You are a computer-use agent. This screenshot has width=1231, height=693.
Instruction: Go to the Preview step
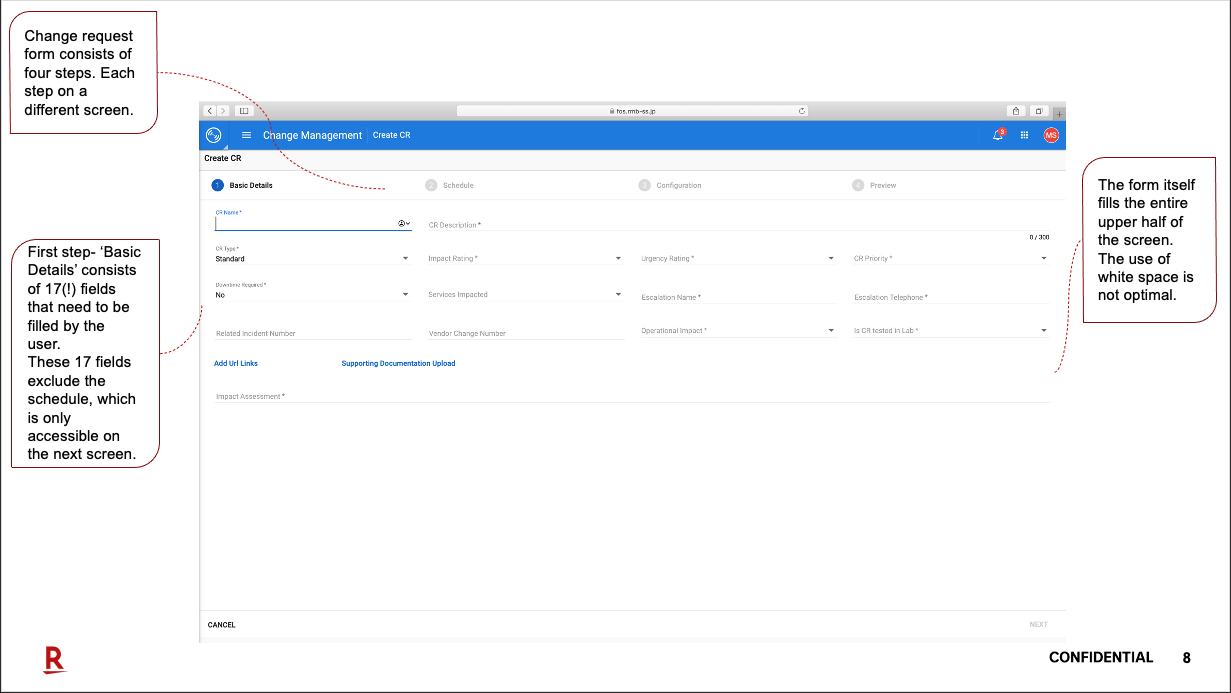click(875, 185)
